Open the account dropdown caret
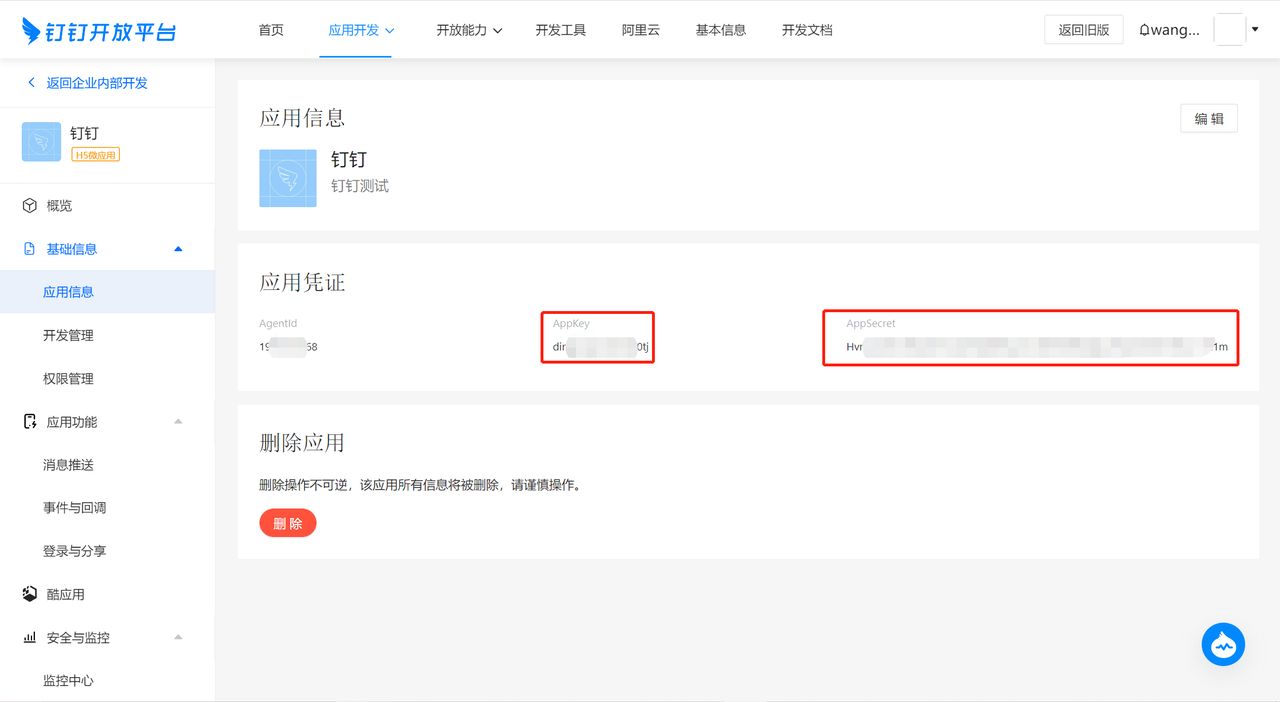The height and width of the screenshot is (702, 1280). (1255, 29)
